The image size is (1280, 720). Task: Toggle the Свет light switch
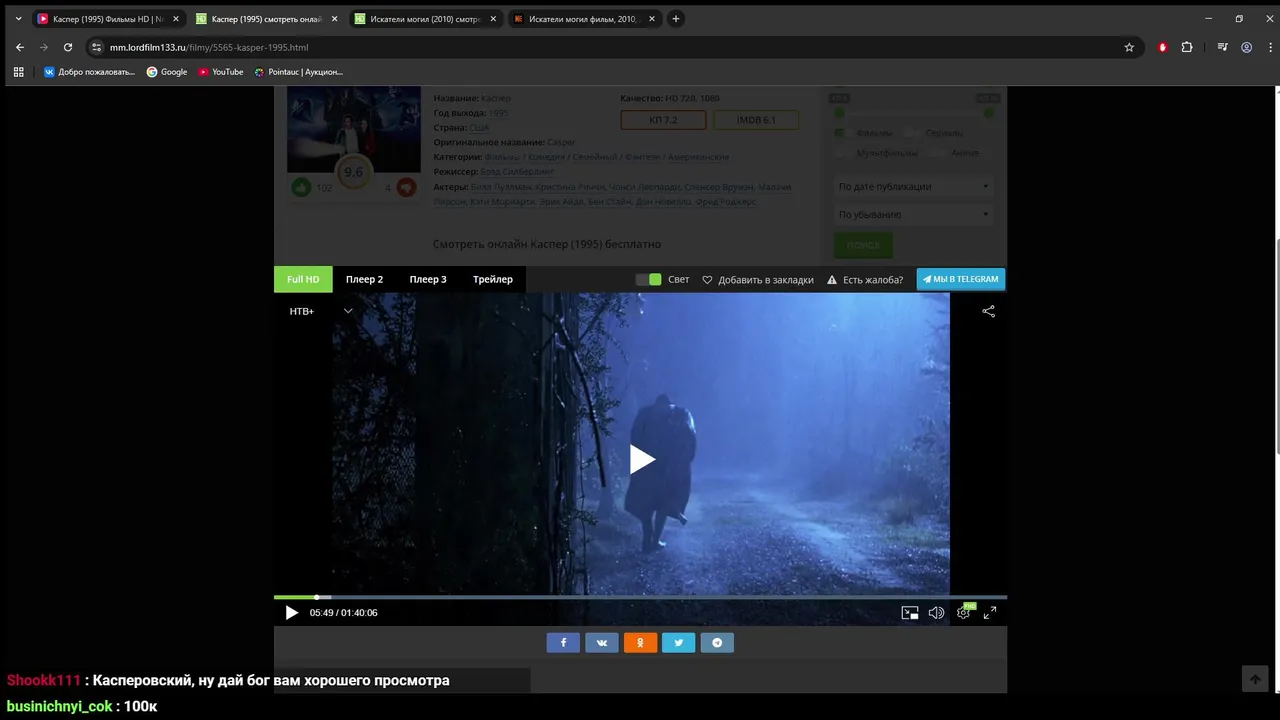[648, 280]
